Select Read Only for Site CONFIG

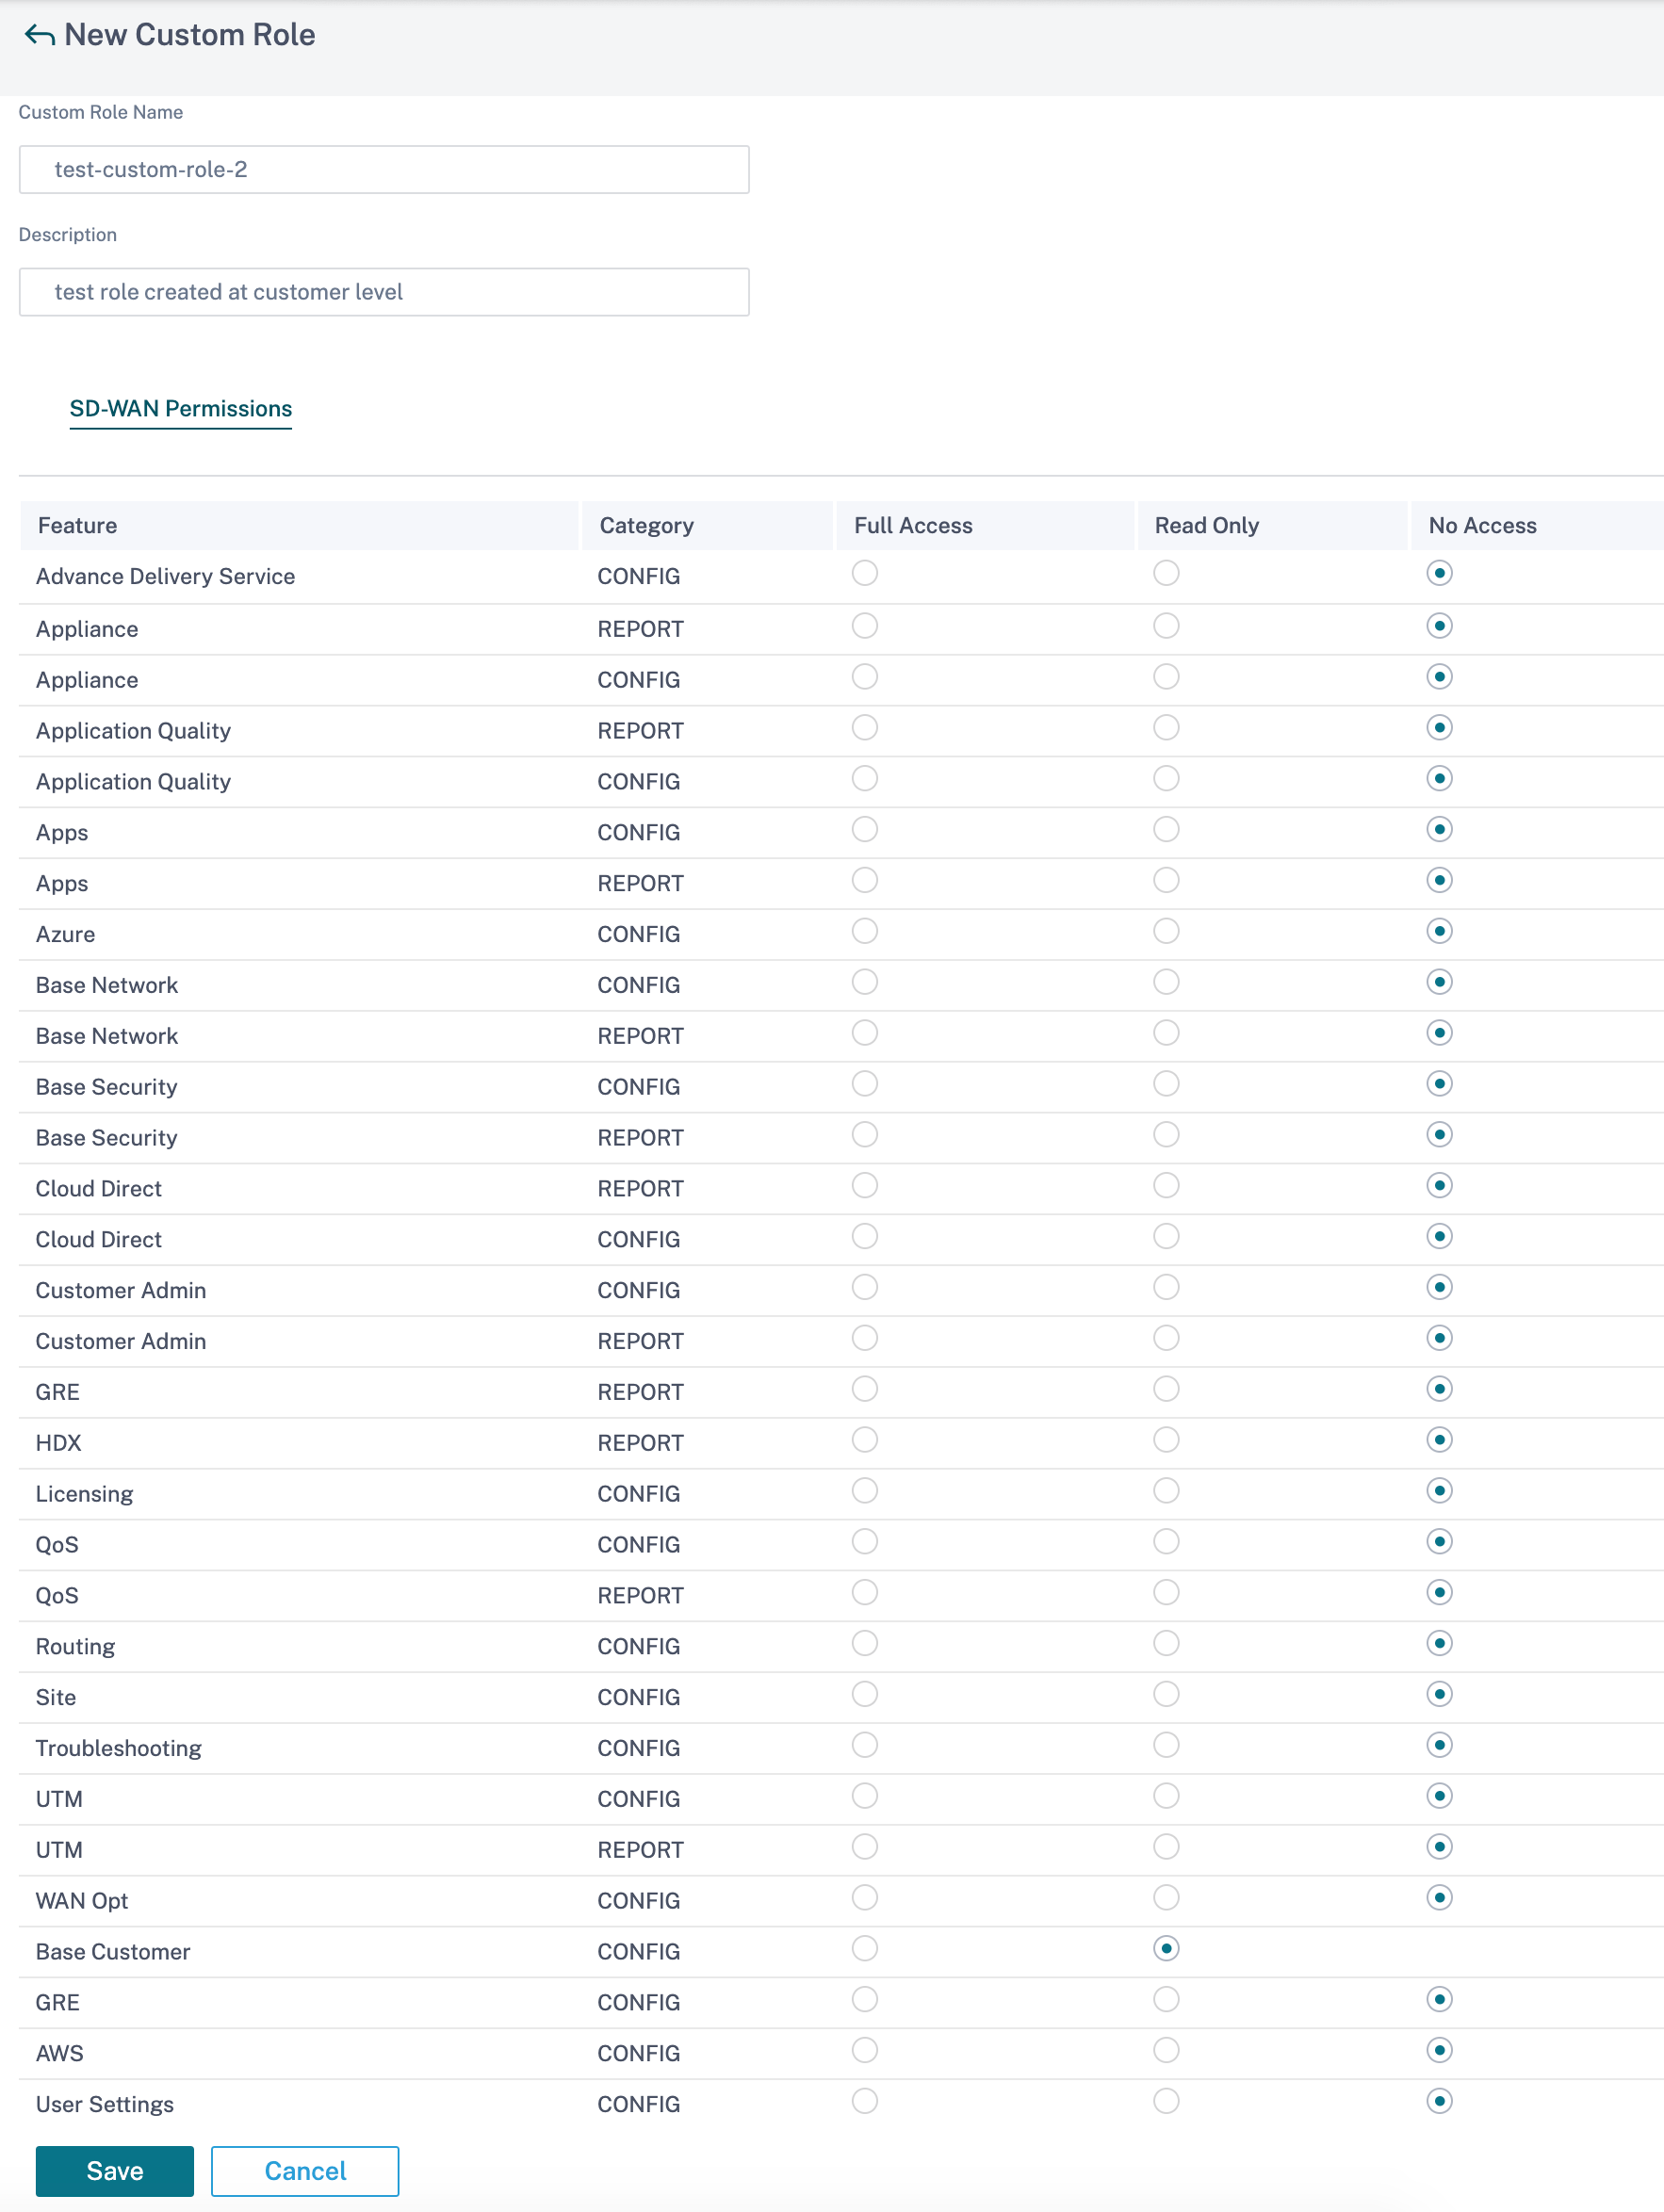[x=1166, y=1696]
